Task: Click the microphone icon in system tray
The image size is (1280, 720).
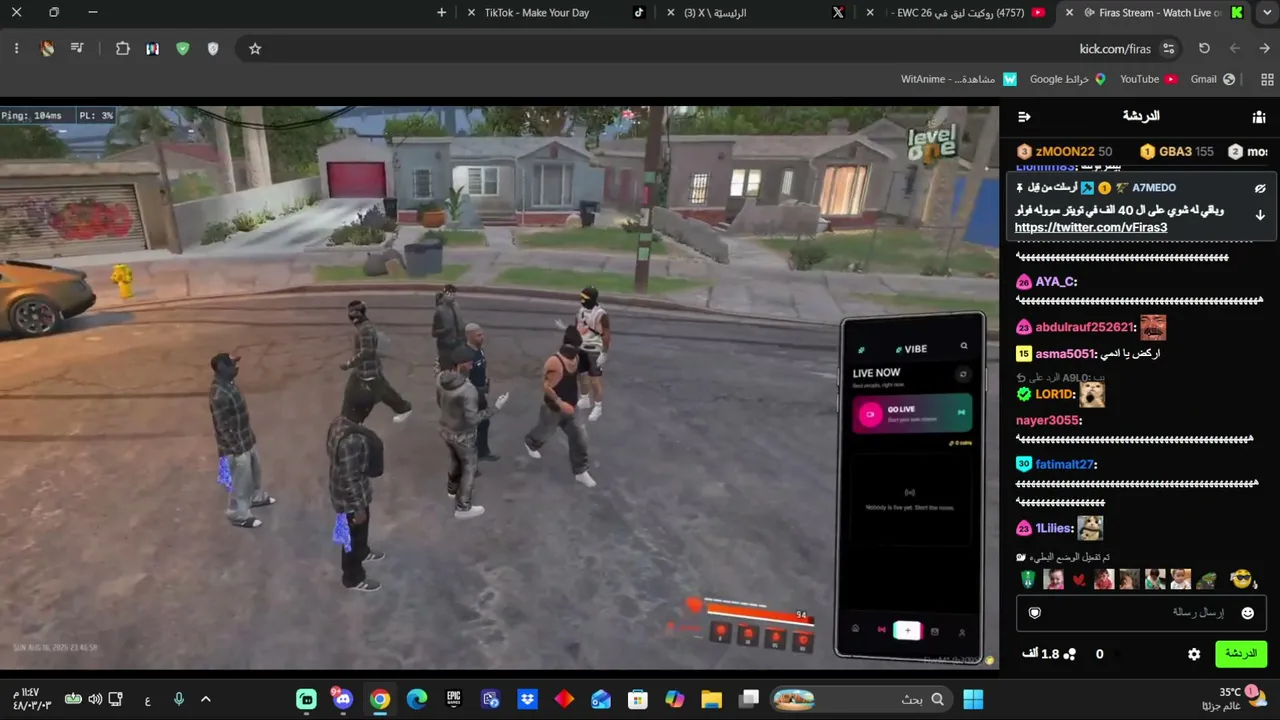Action: [179, 699]
